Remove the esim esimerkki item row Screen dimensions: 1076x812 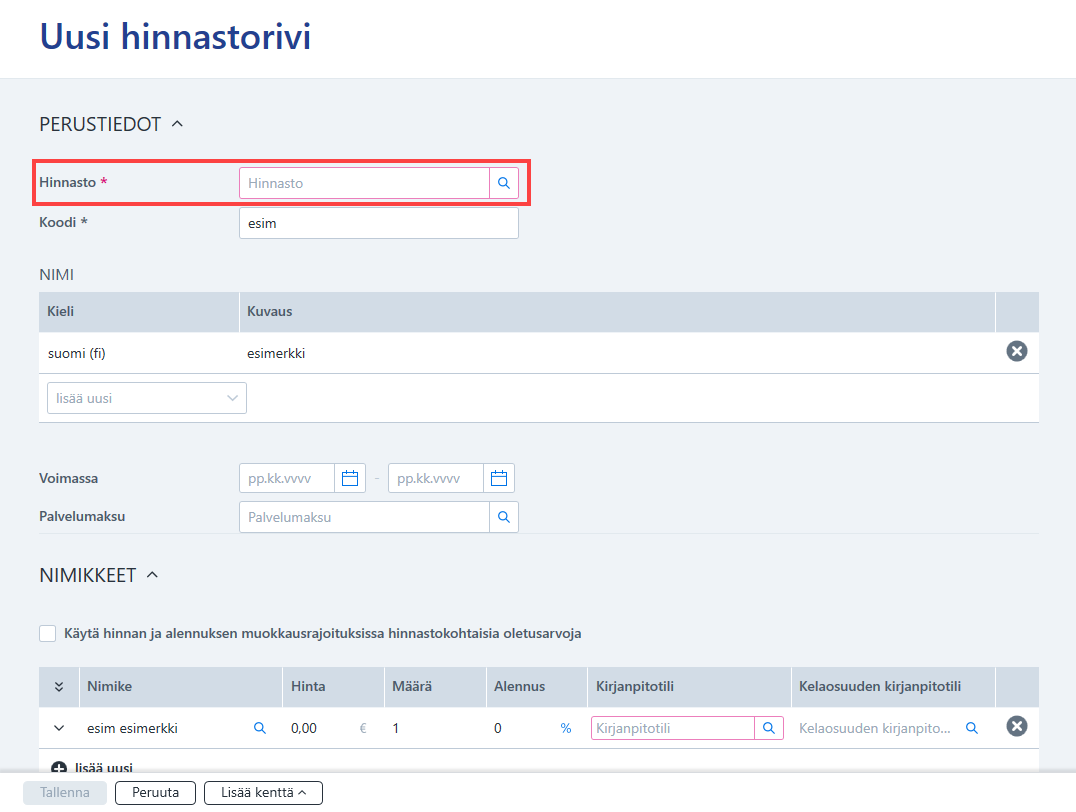1016,726
